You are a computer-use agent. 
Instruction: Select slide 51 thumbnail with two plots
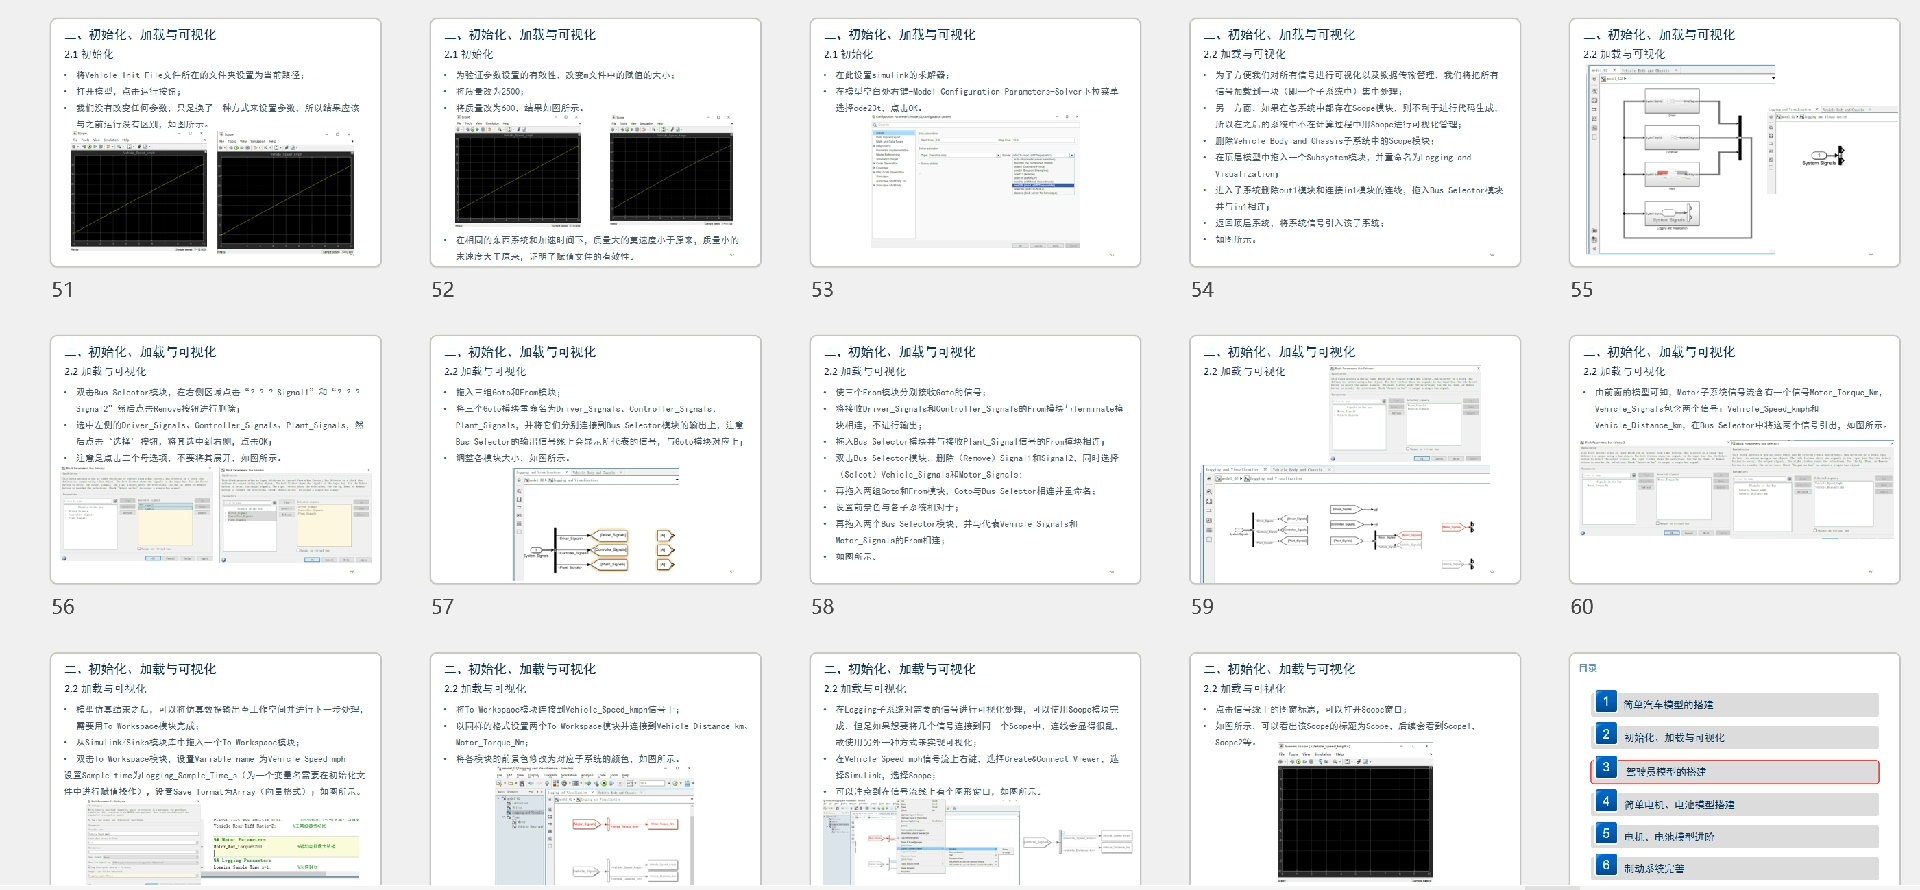point(216,143)
